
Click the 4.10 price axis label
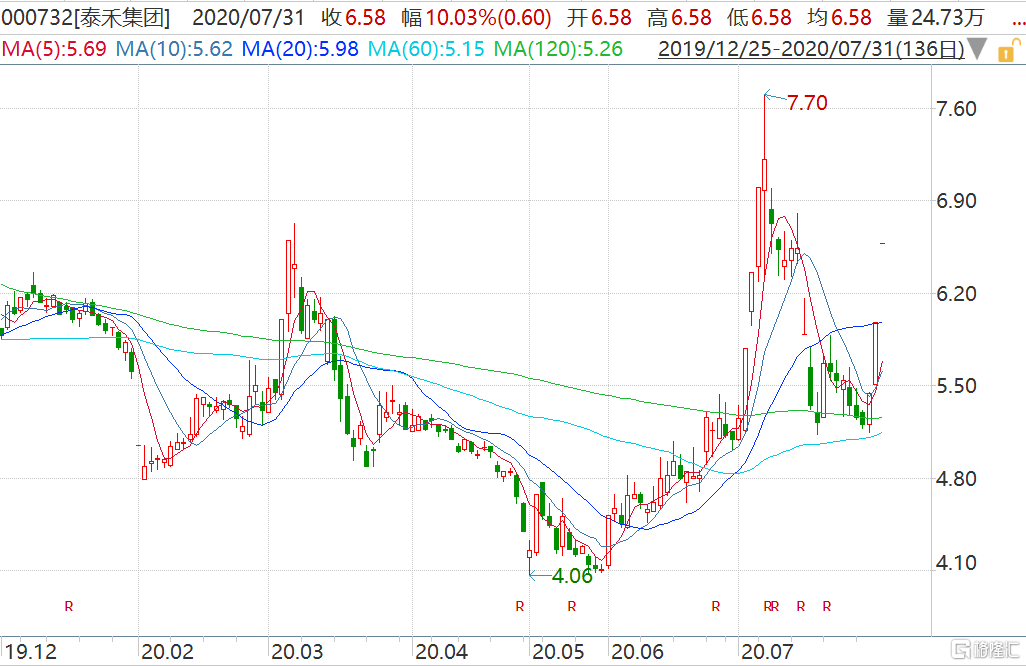point(957,563)
